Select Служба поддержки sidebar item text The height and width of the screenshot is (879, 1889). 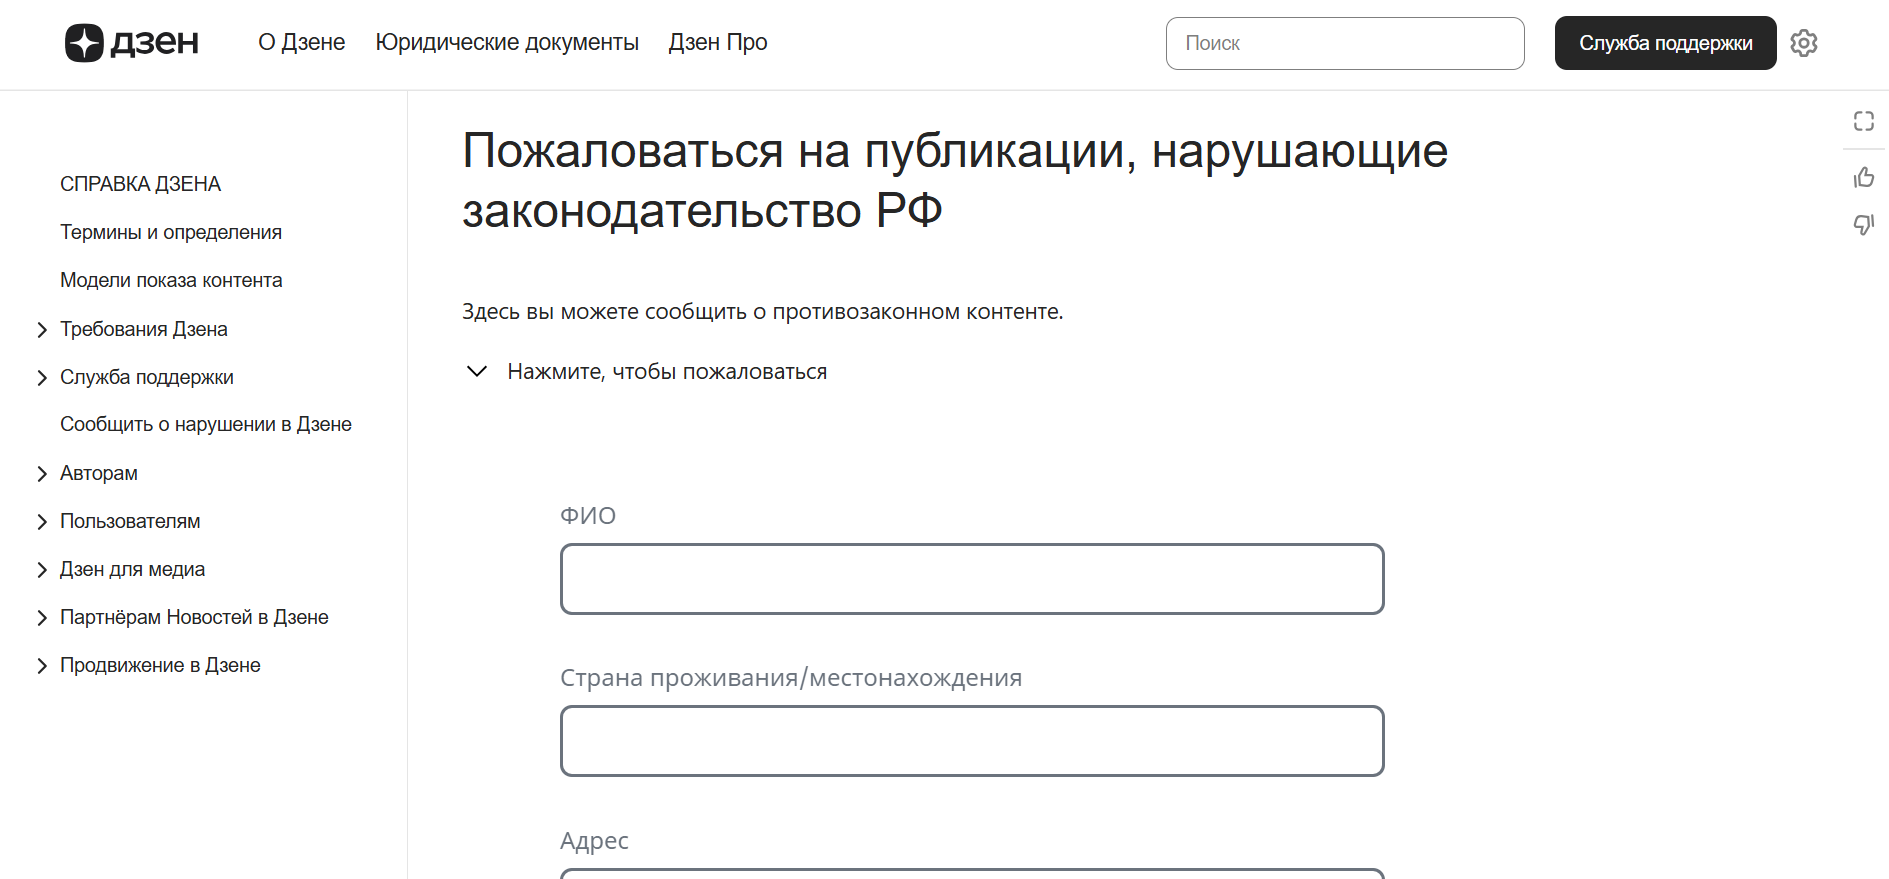point(147,377)
